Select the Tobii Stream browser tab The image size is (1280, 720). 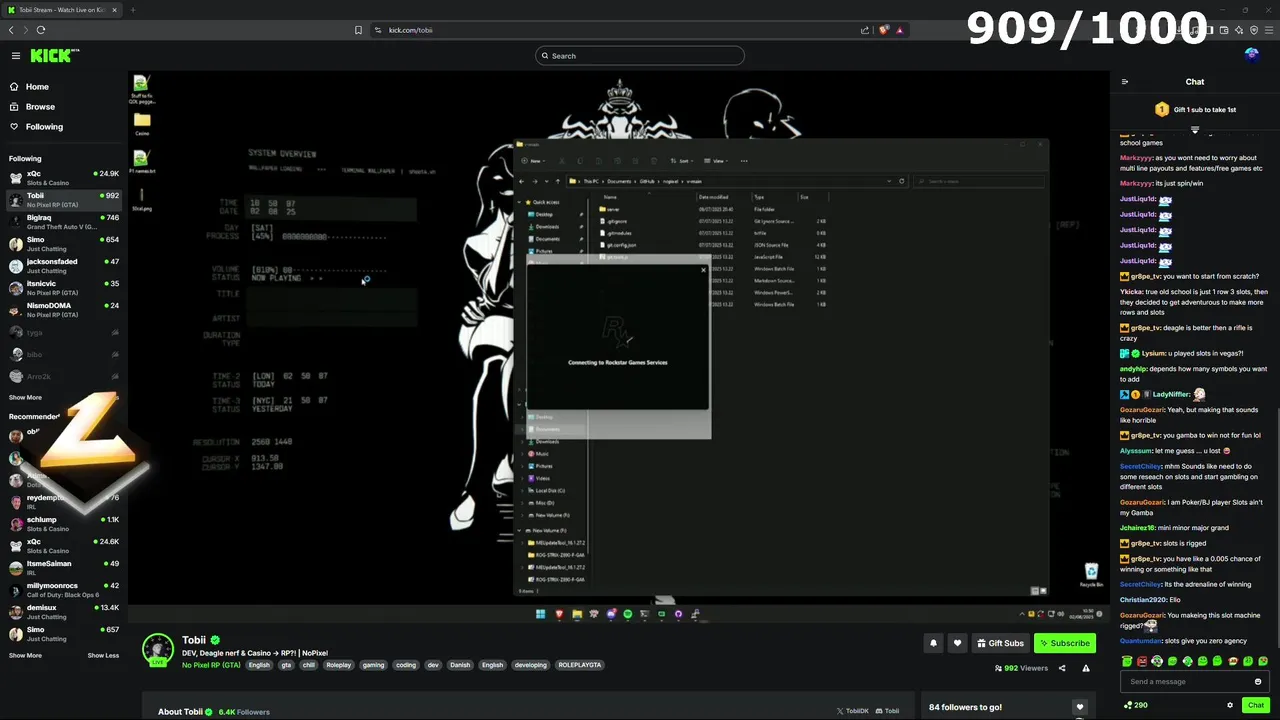(x=62, y=10)
